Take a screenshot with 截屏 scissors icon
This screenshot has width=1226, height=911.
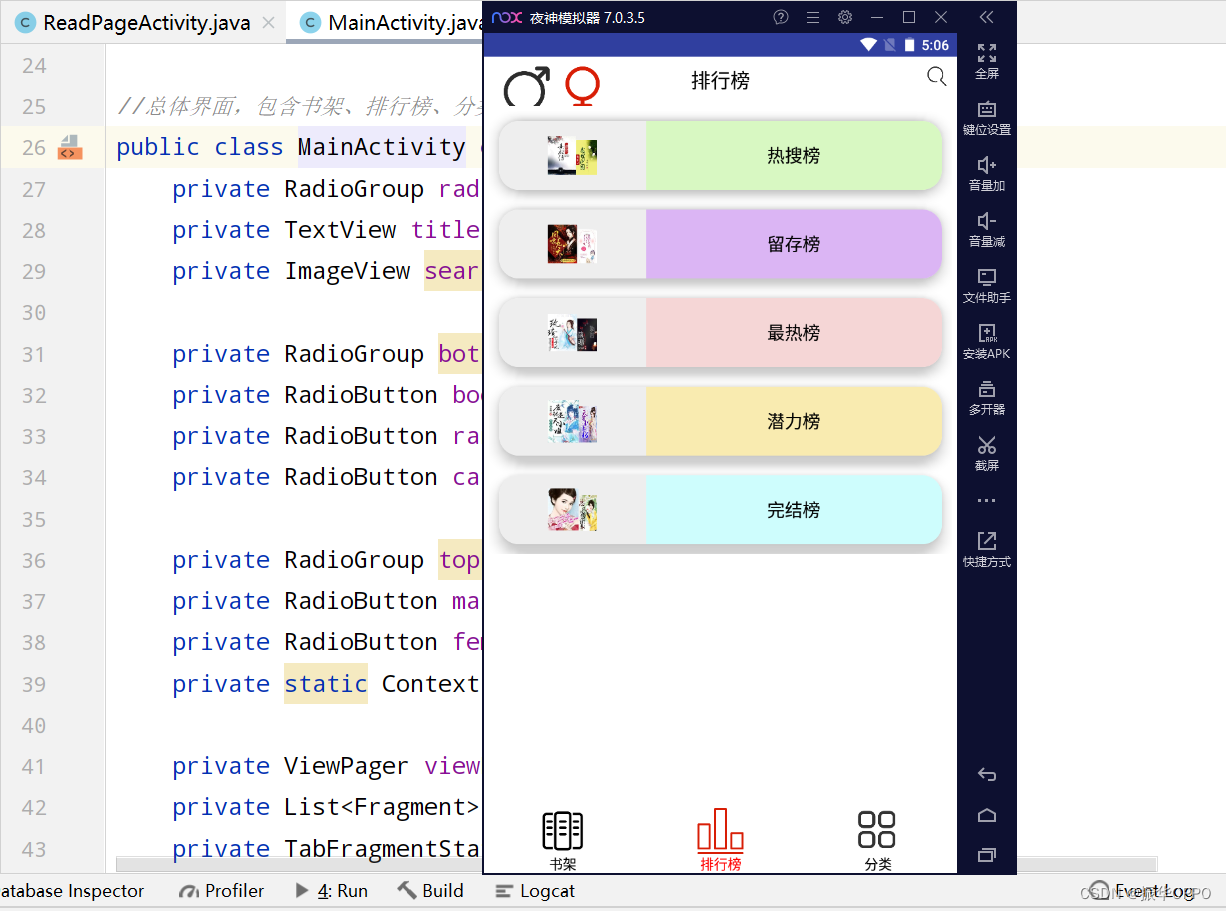[x=987, y=453]
